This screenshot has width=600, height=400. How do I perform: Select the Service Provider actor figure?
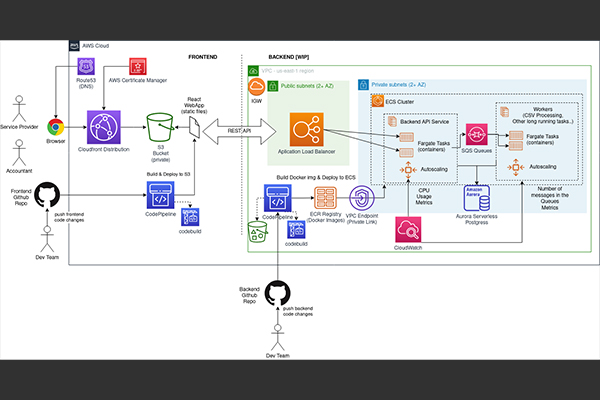point(18,108)
